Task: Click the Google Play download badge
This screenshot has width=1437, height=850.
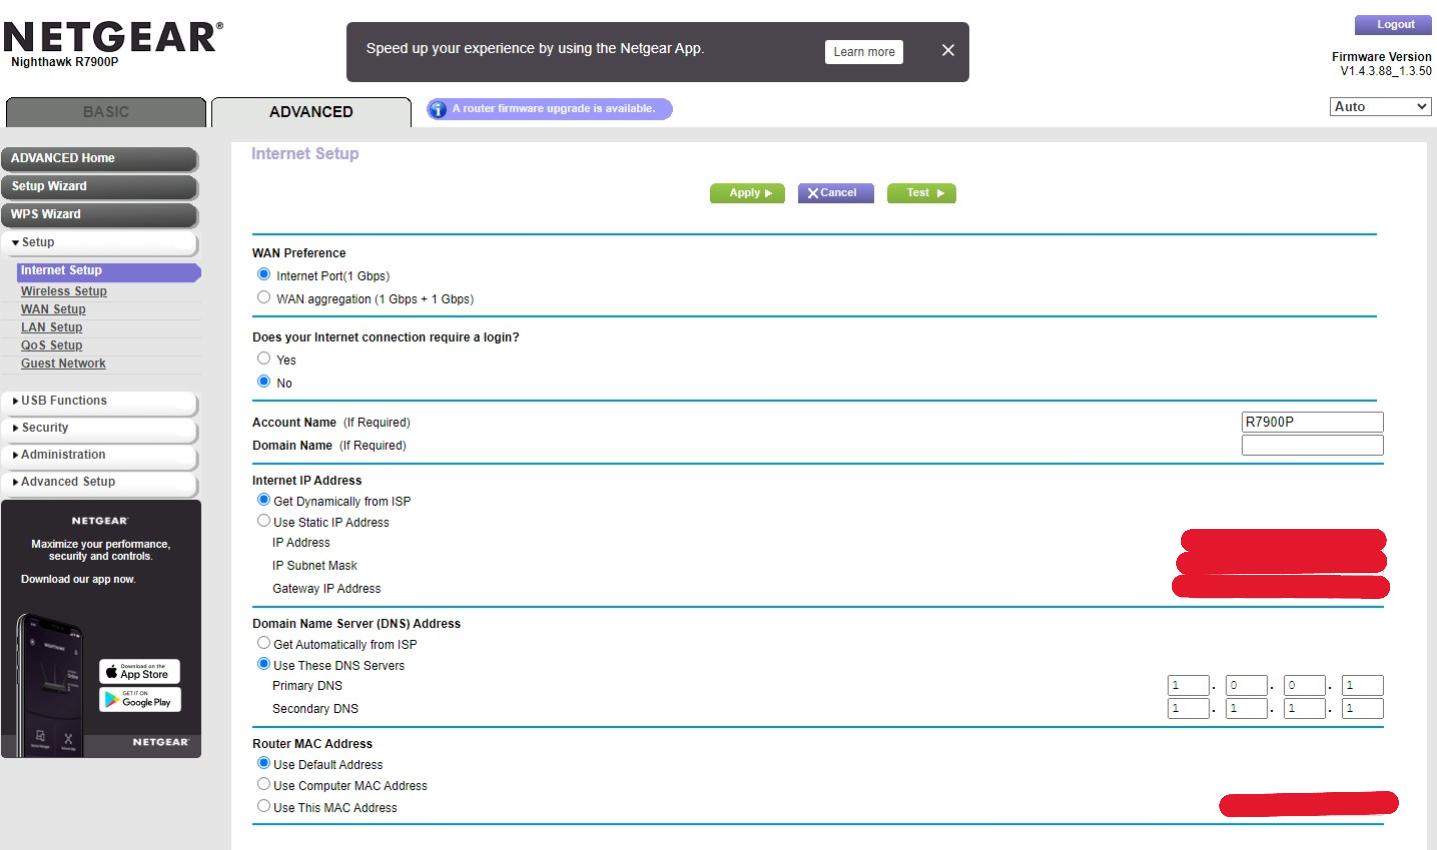Action: point(140,700)
